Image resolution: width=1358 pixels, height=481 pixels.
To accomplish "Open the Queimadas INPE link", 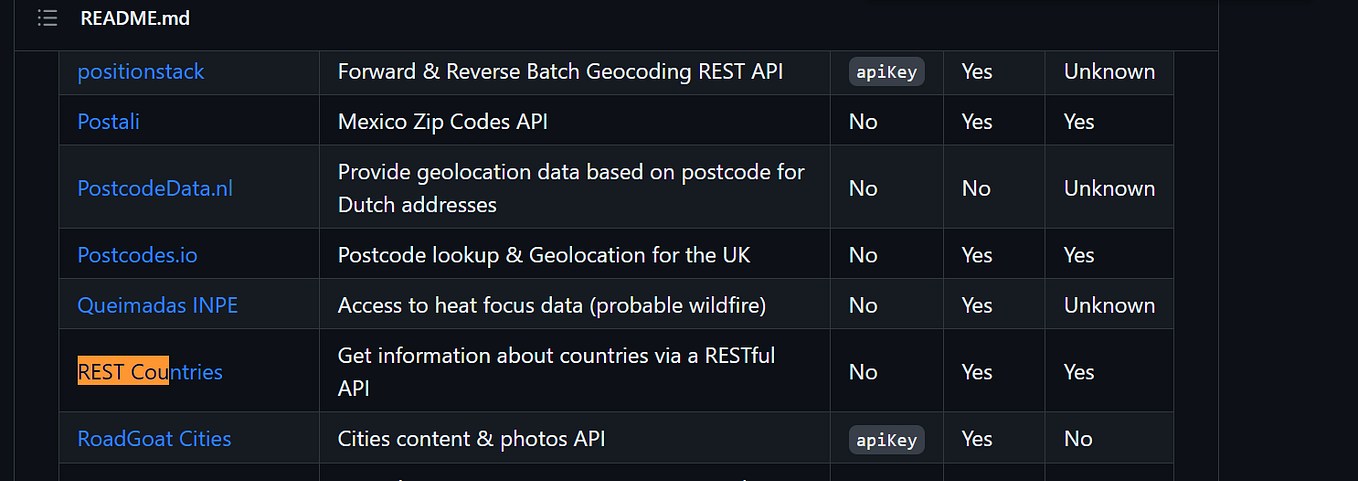I will (158, 305).
